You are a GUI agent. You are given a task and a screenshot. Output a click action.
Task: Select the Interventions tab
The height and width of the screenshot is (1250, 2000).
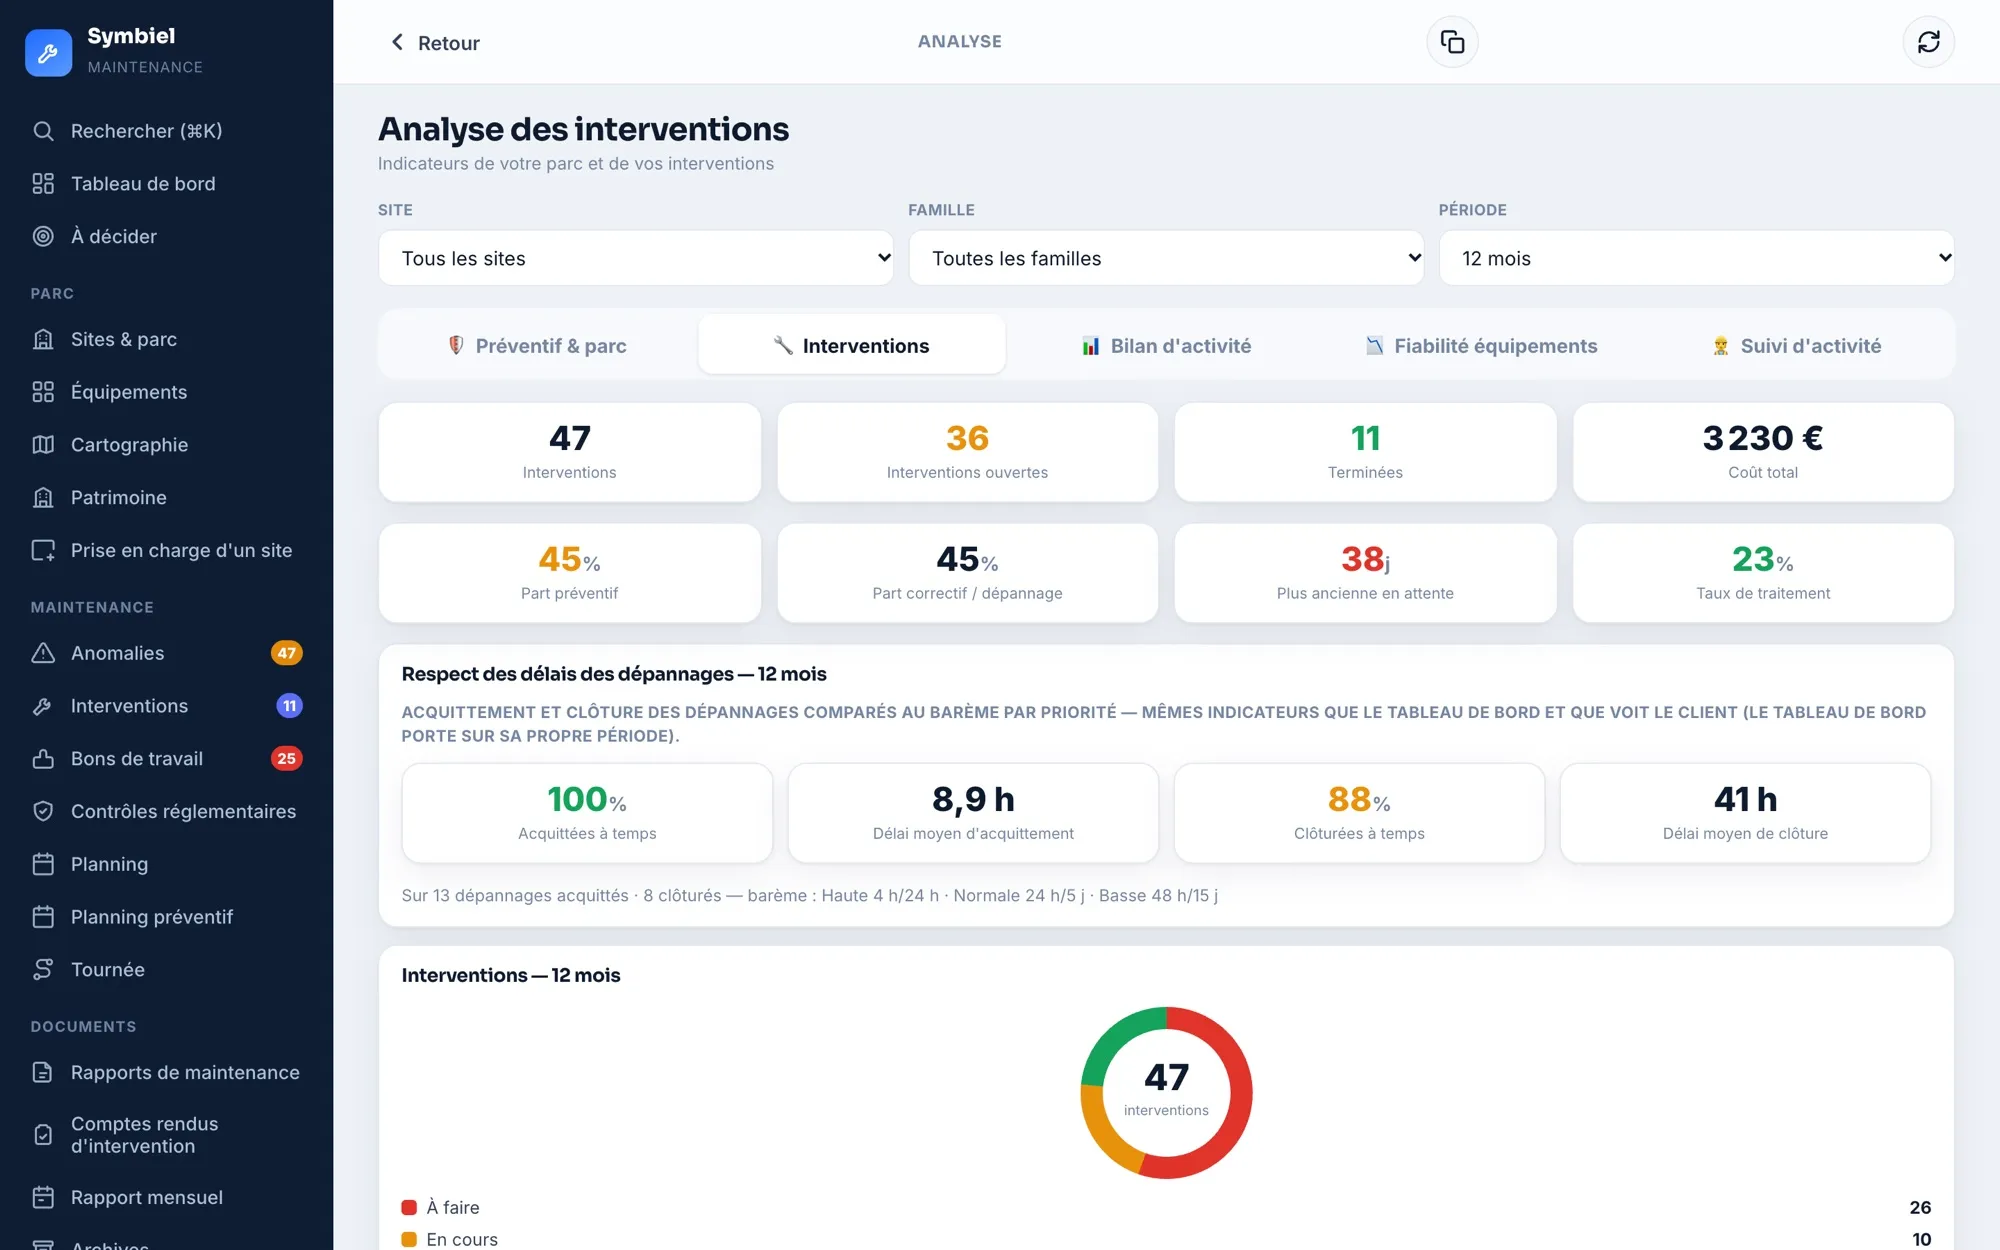852,346
